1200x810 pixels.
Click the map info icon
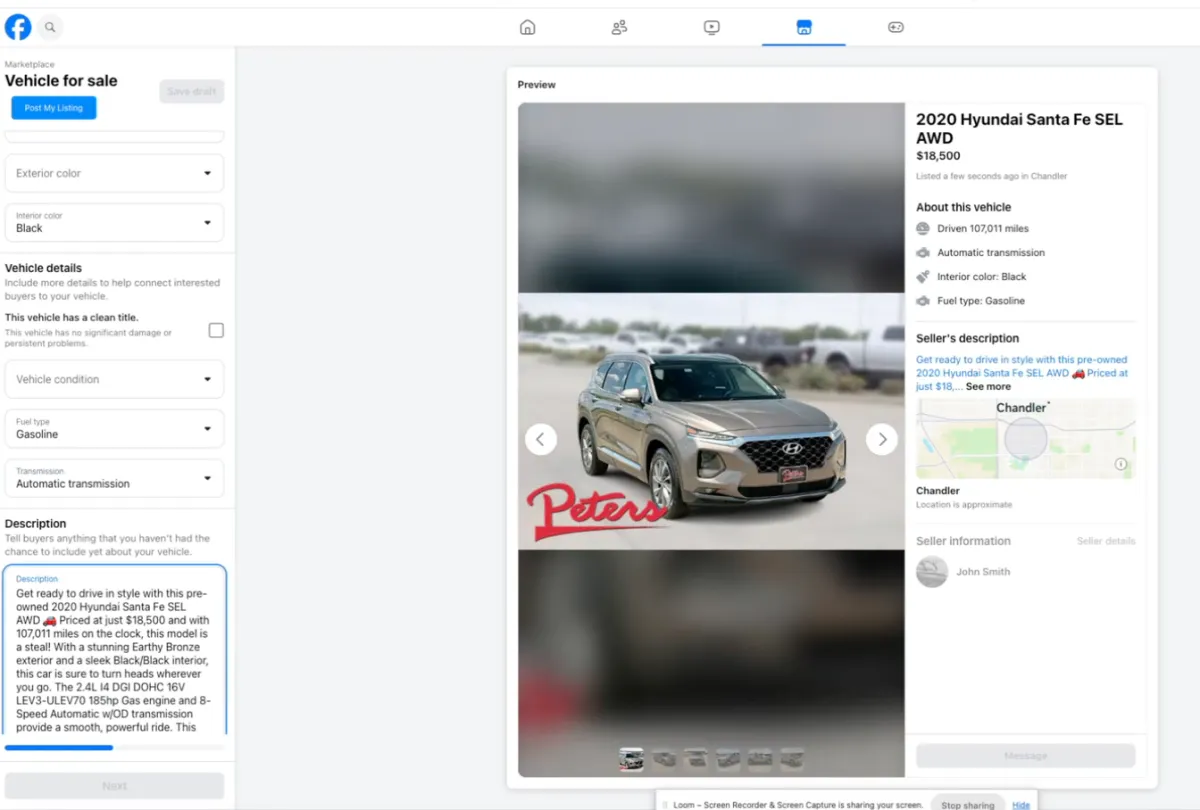pos(1121,464)
